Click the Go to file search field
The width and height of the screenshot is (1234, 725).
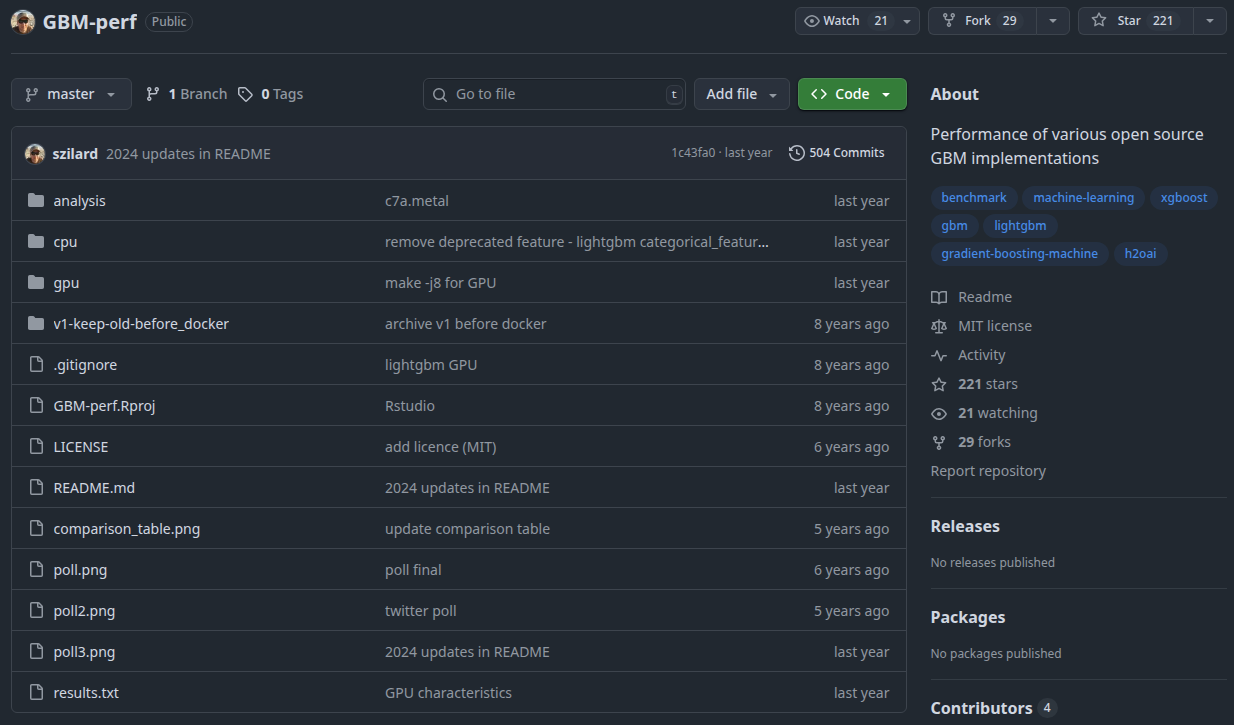[554, 94]
